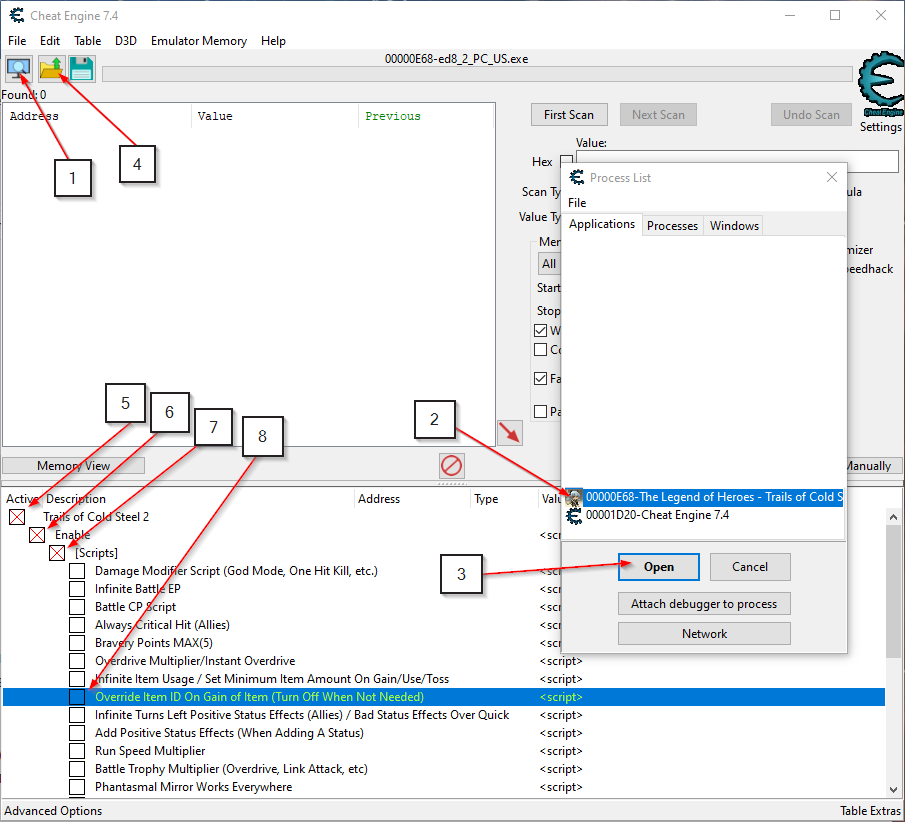Open the File menu in Cheat Engine
Image resolution: width=905 pixels, height=822 pixels.
click(x=17, y=41)
